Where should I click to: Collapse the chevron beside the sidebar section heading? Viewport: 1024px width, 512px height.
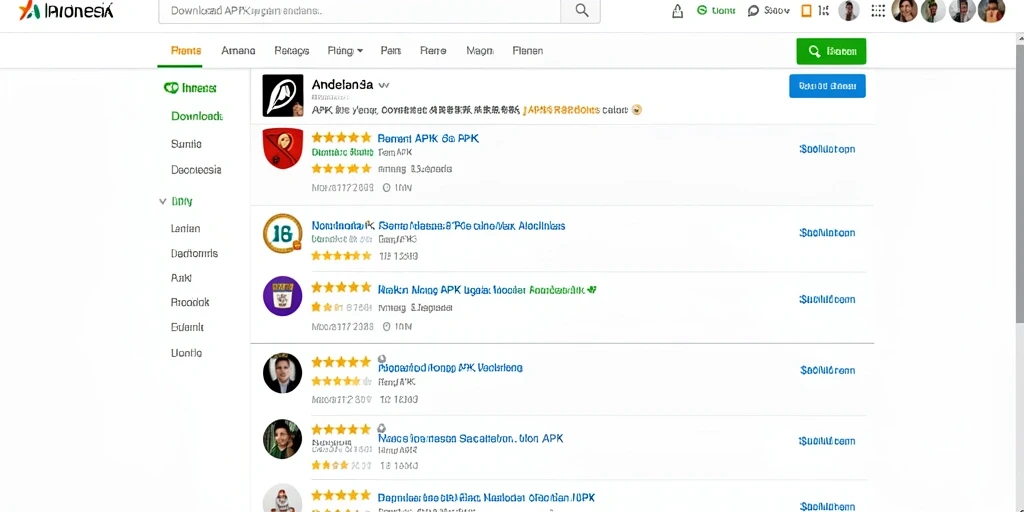point(163,202)
